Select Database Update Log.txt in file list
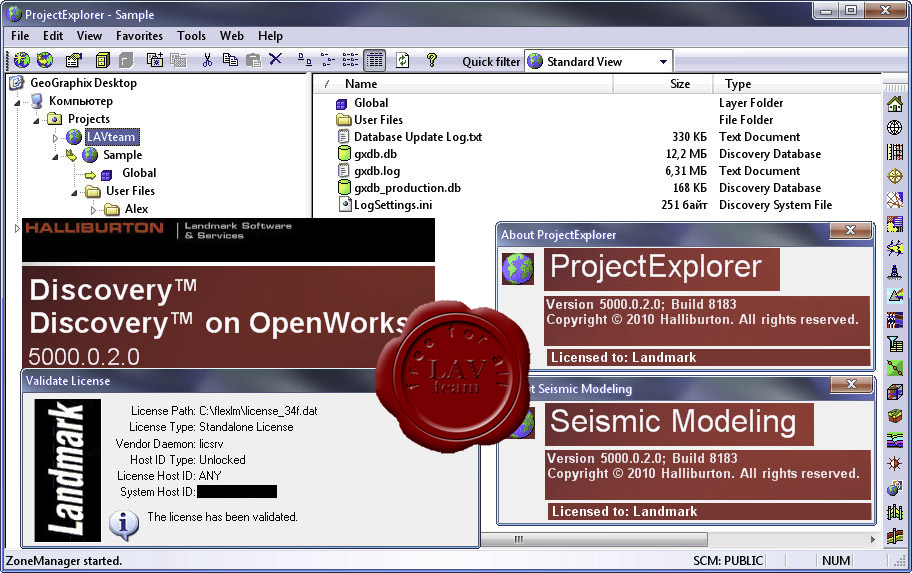This screenshot has height=573, width=912. pyautogui.click(x=418, y=137)
